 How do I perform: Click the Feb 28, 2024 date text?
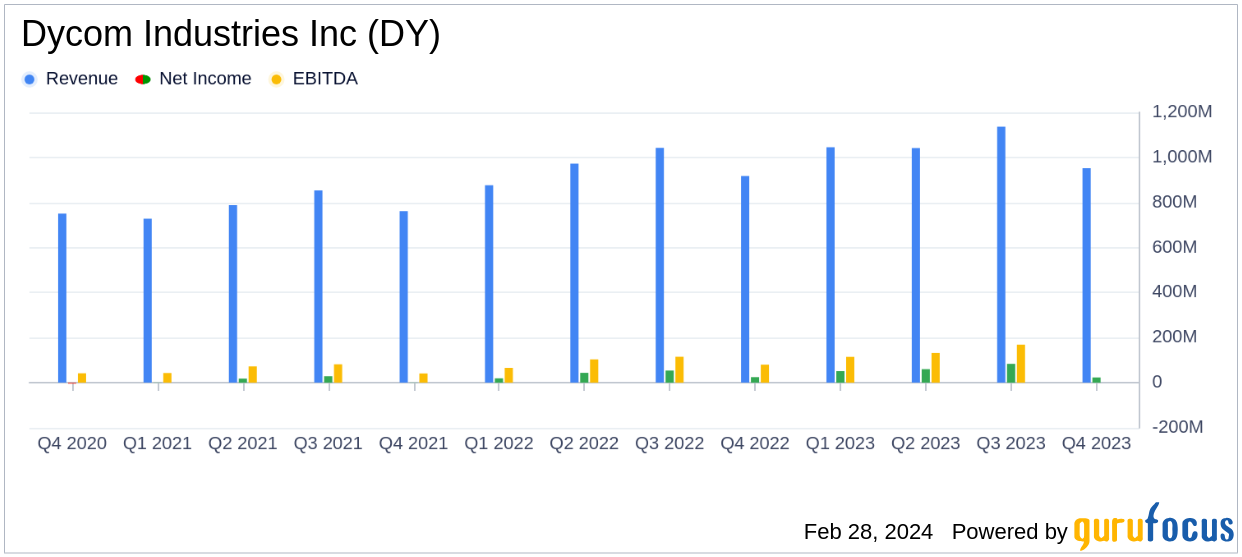pos(868,532)
